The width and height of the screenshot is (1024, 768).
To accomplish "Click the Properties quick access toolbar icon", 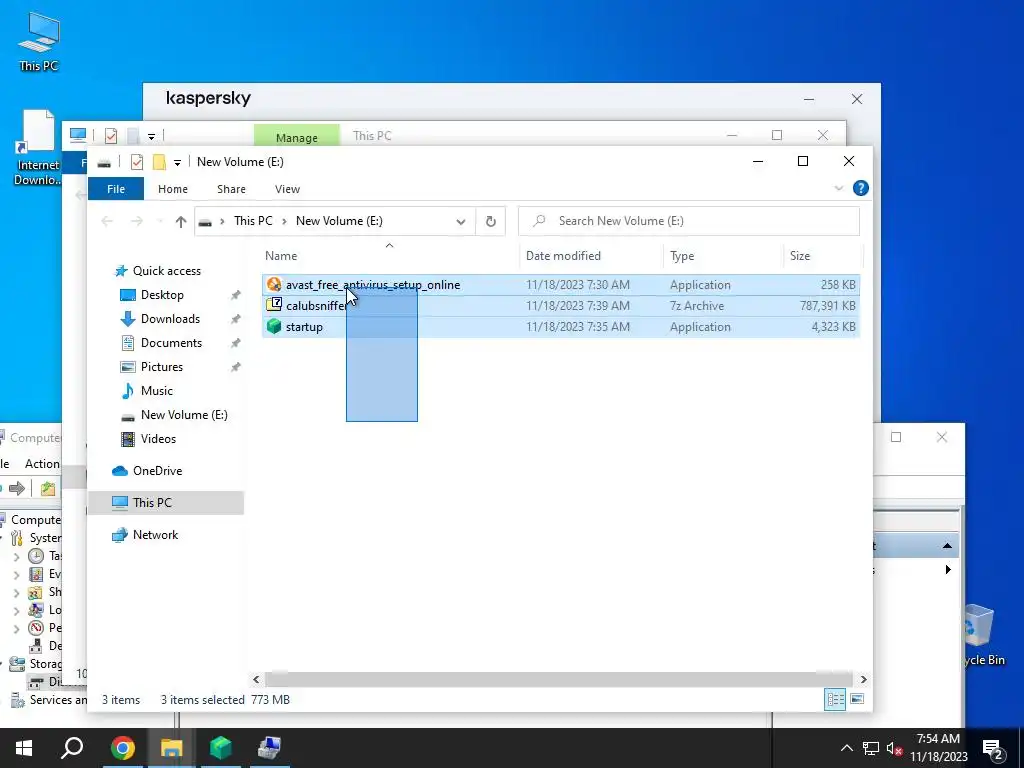I will 136,162.
